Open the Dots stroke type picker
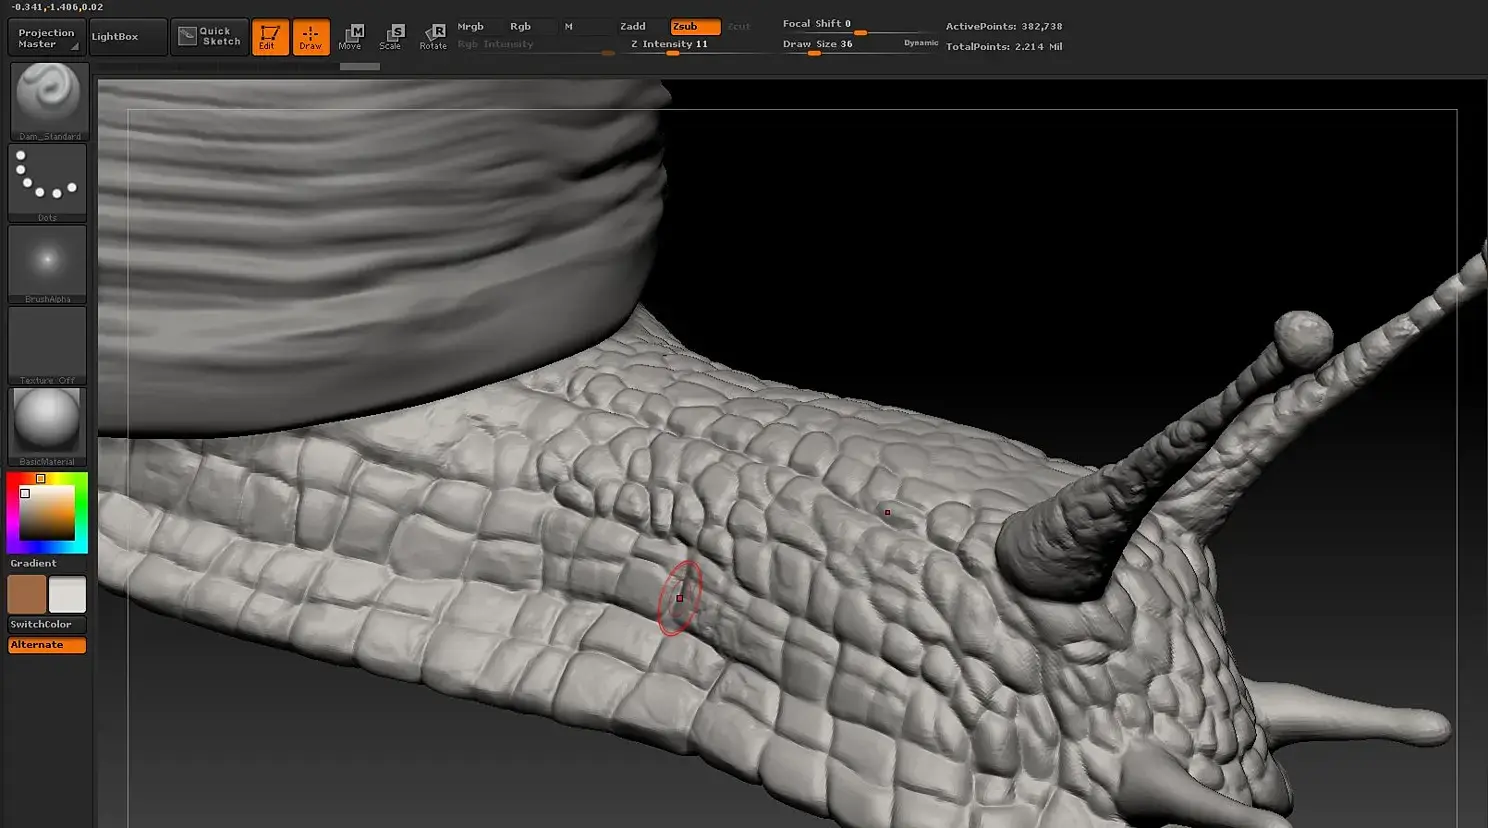This screenshot has width=1488, height=828. pyautogui.click(x=48, y=180)
